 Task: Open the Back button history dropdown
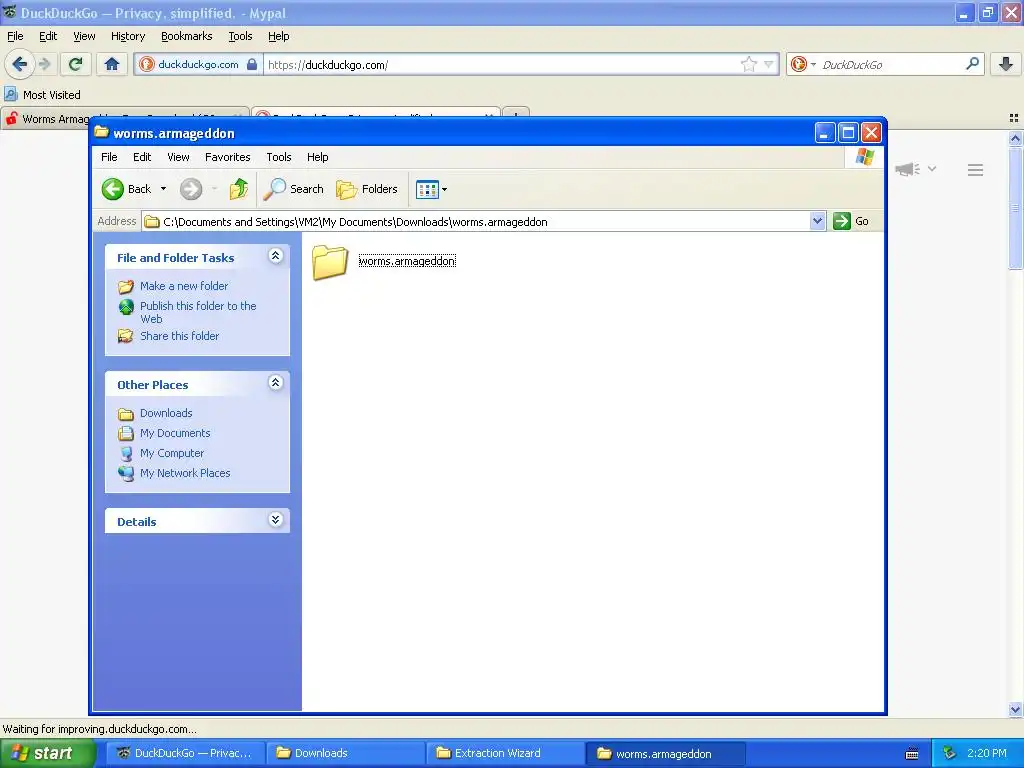click(x=163, y=189)
